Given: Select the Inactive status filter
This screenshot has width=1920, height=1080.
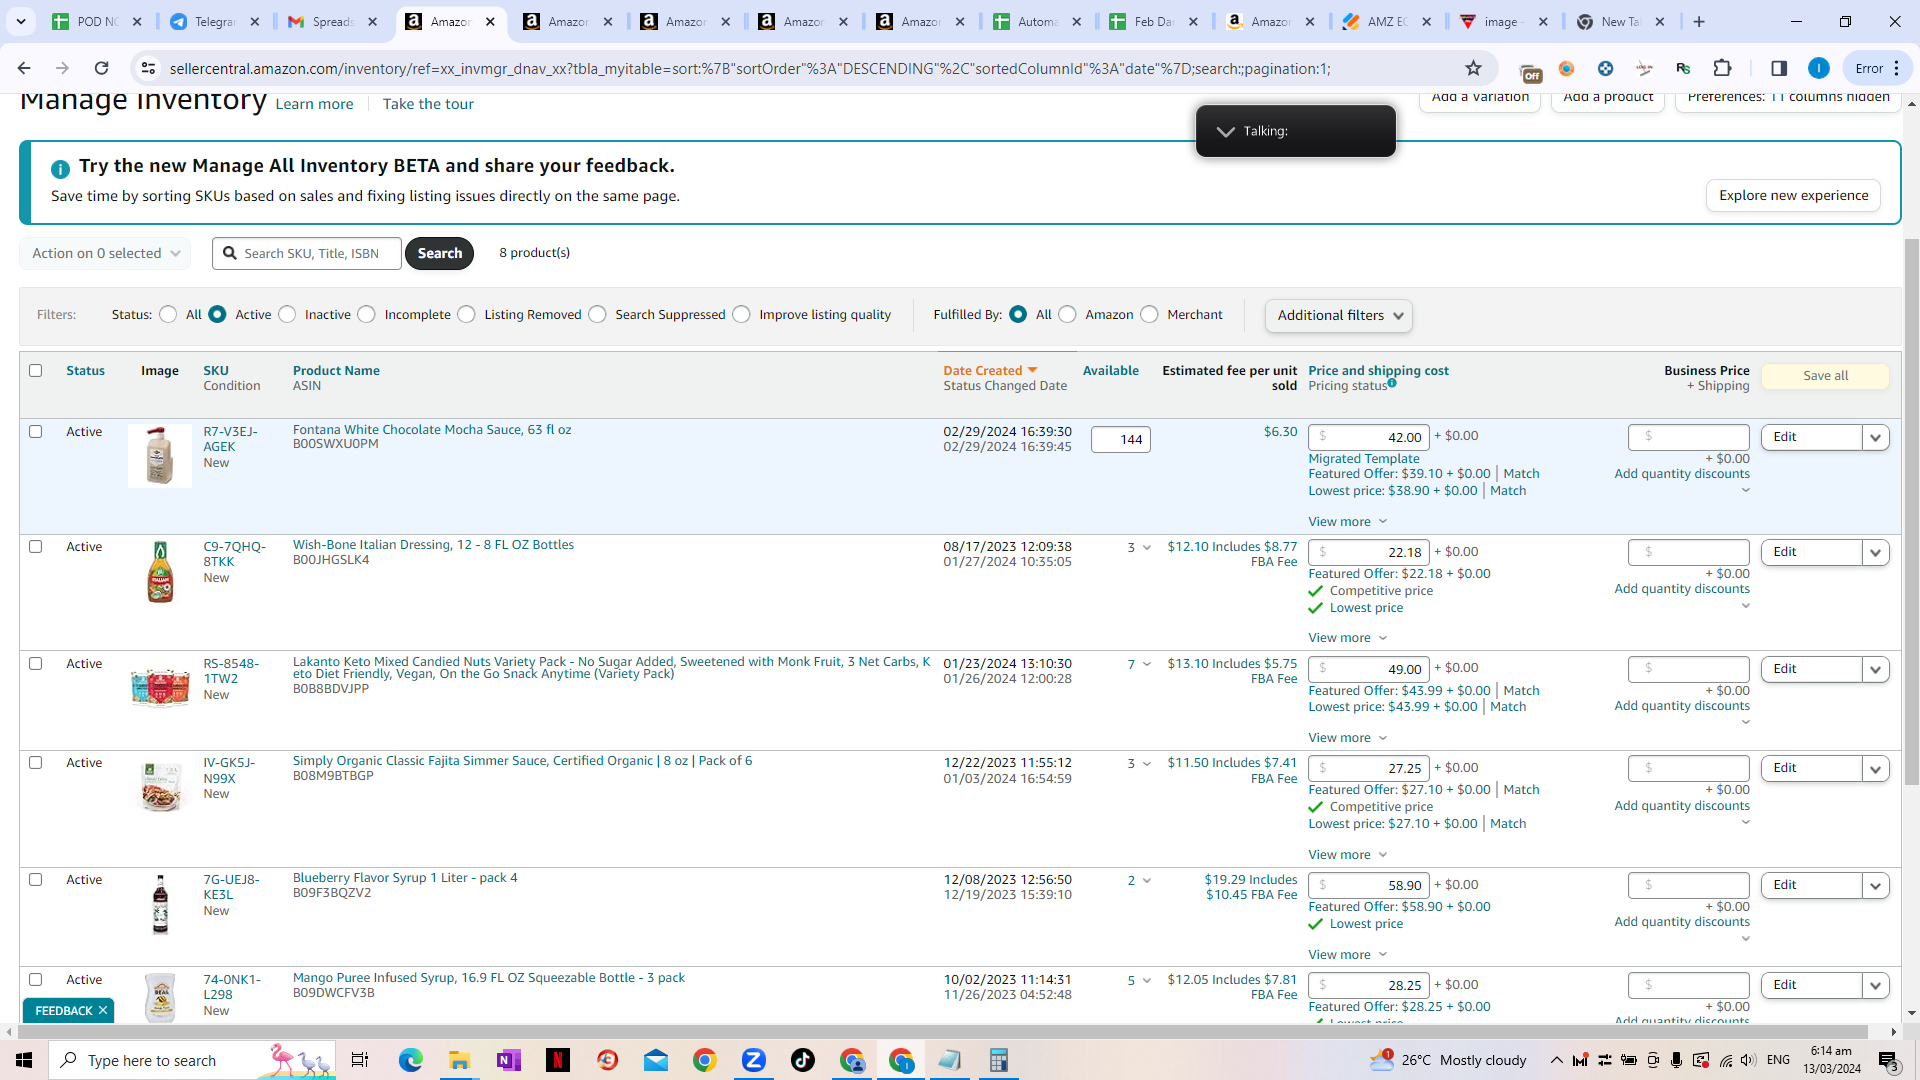Looking at the screenshot, I should pos(288,314).
